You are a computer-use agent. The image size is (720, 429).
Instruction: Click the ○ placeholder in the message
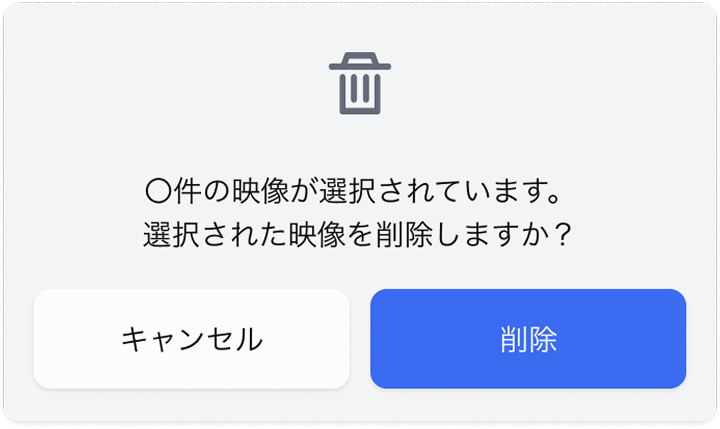[158, 191]
